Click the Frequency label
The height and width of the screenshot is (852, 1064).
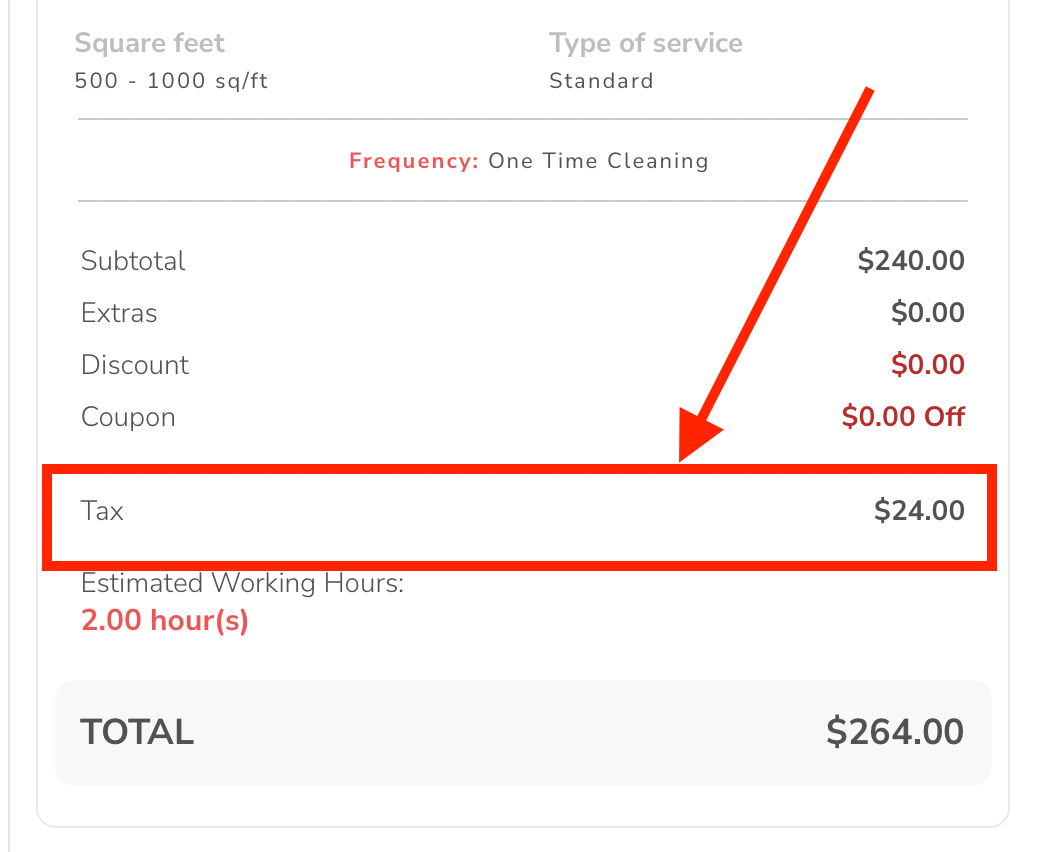(414, 161)
